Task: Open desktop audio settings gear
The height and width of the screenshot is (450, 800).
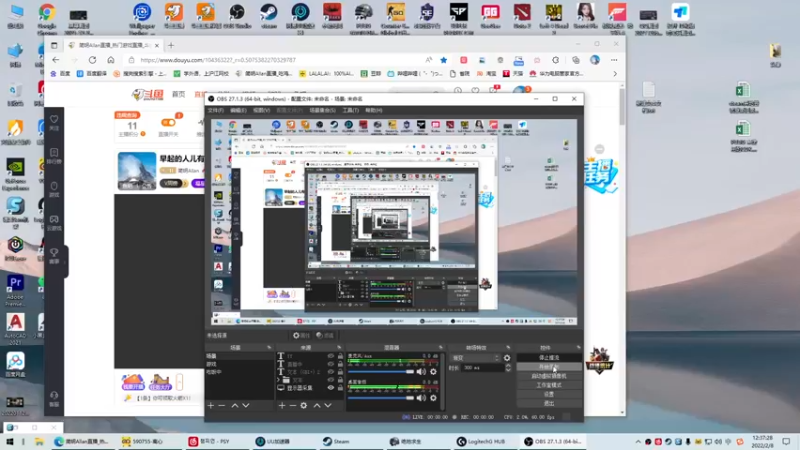Action: click(433, 398)
